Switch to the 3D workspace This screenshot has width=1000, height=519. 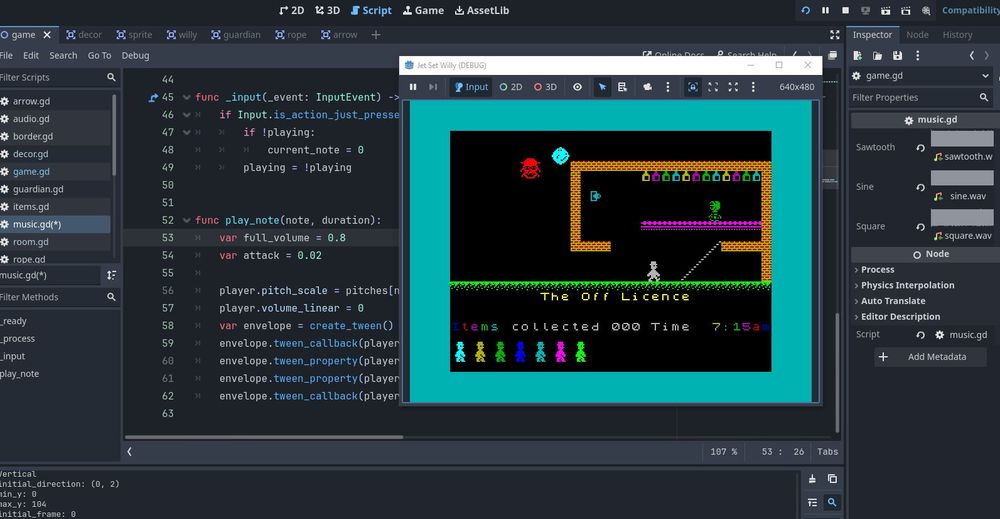327,10
